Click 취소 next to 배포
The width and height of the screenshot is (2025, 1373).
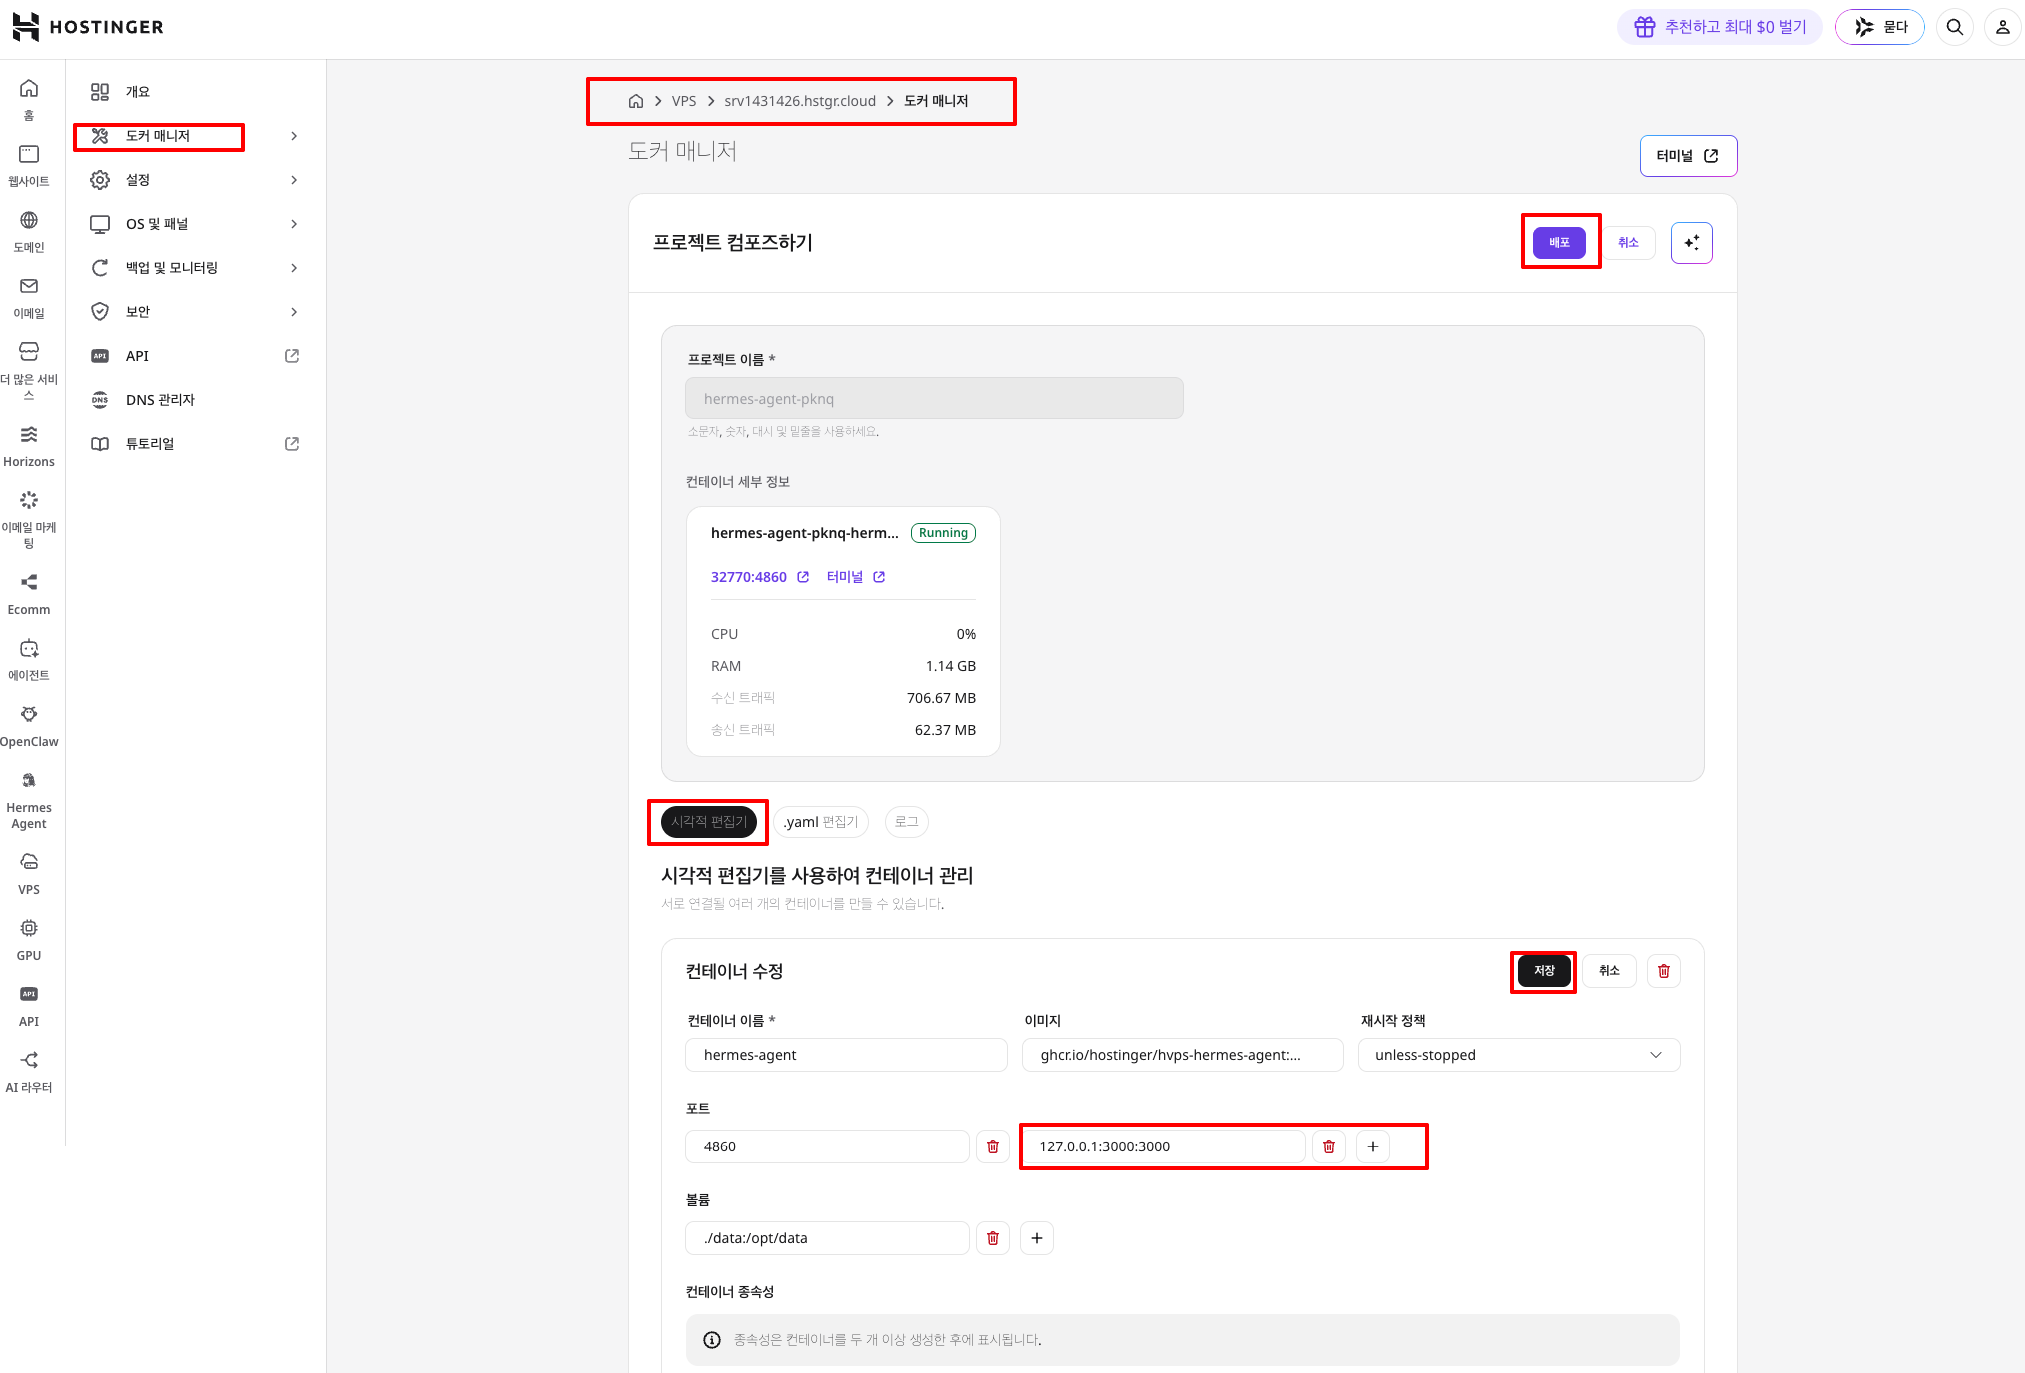(x=1628, y=243)
